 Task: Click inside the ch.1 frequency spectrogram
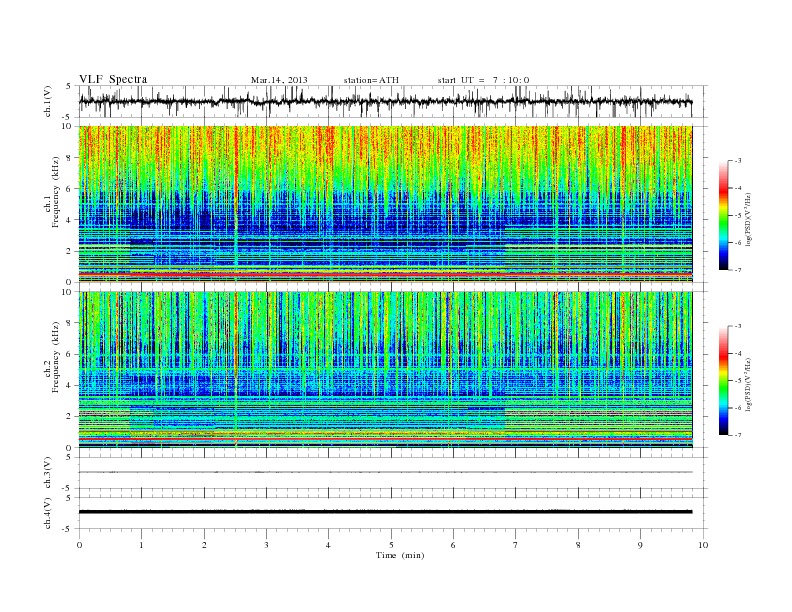pyautogui.click(x=385, y=204)
